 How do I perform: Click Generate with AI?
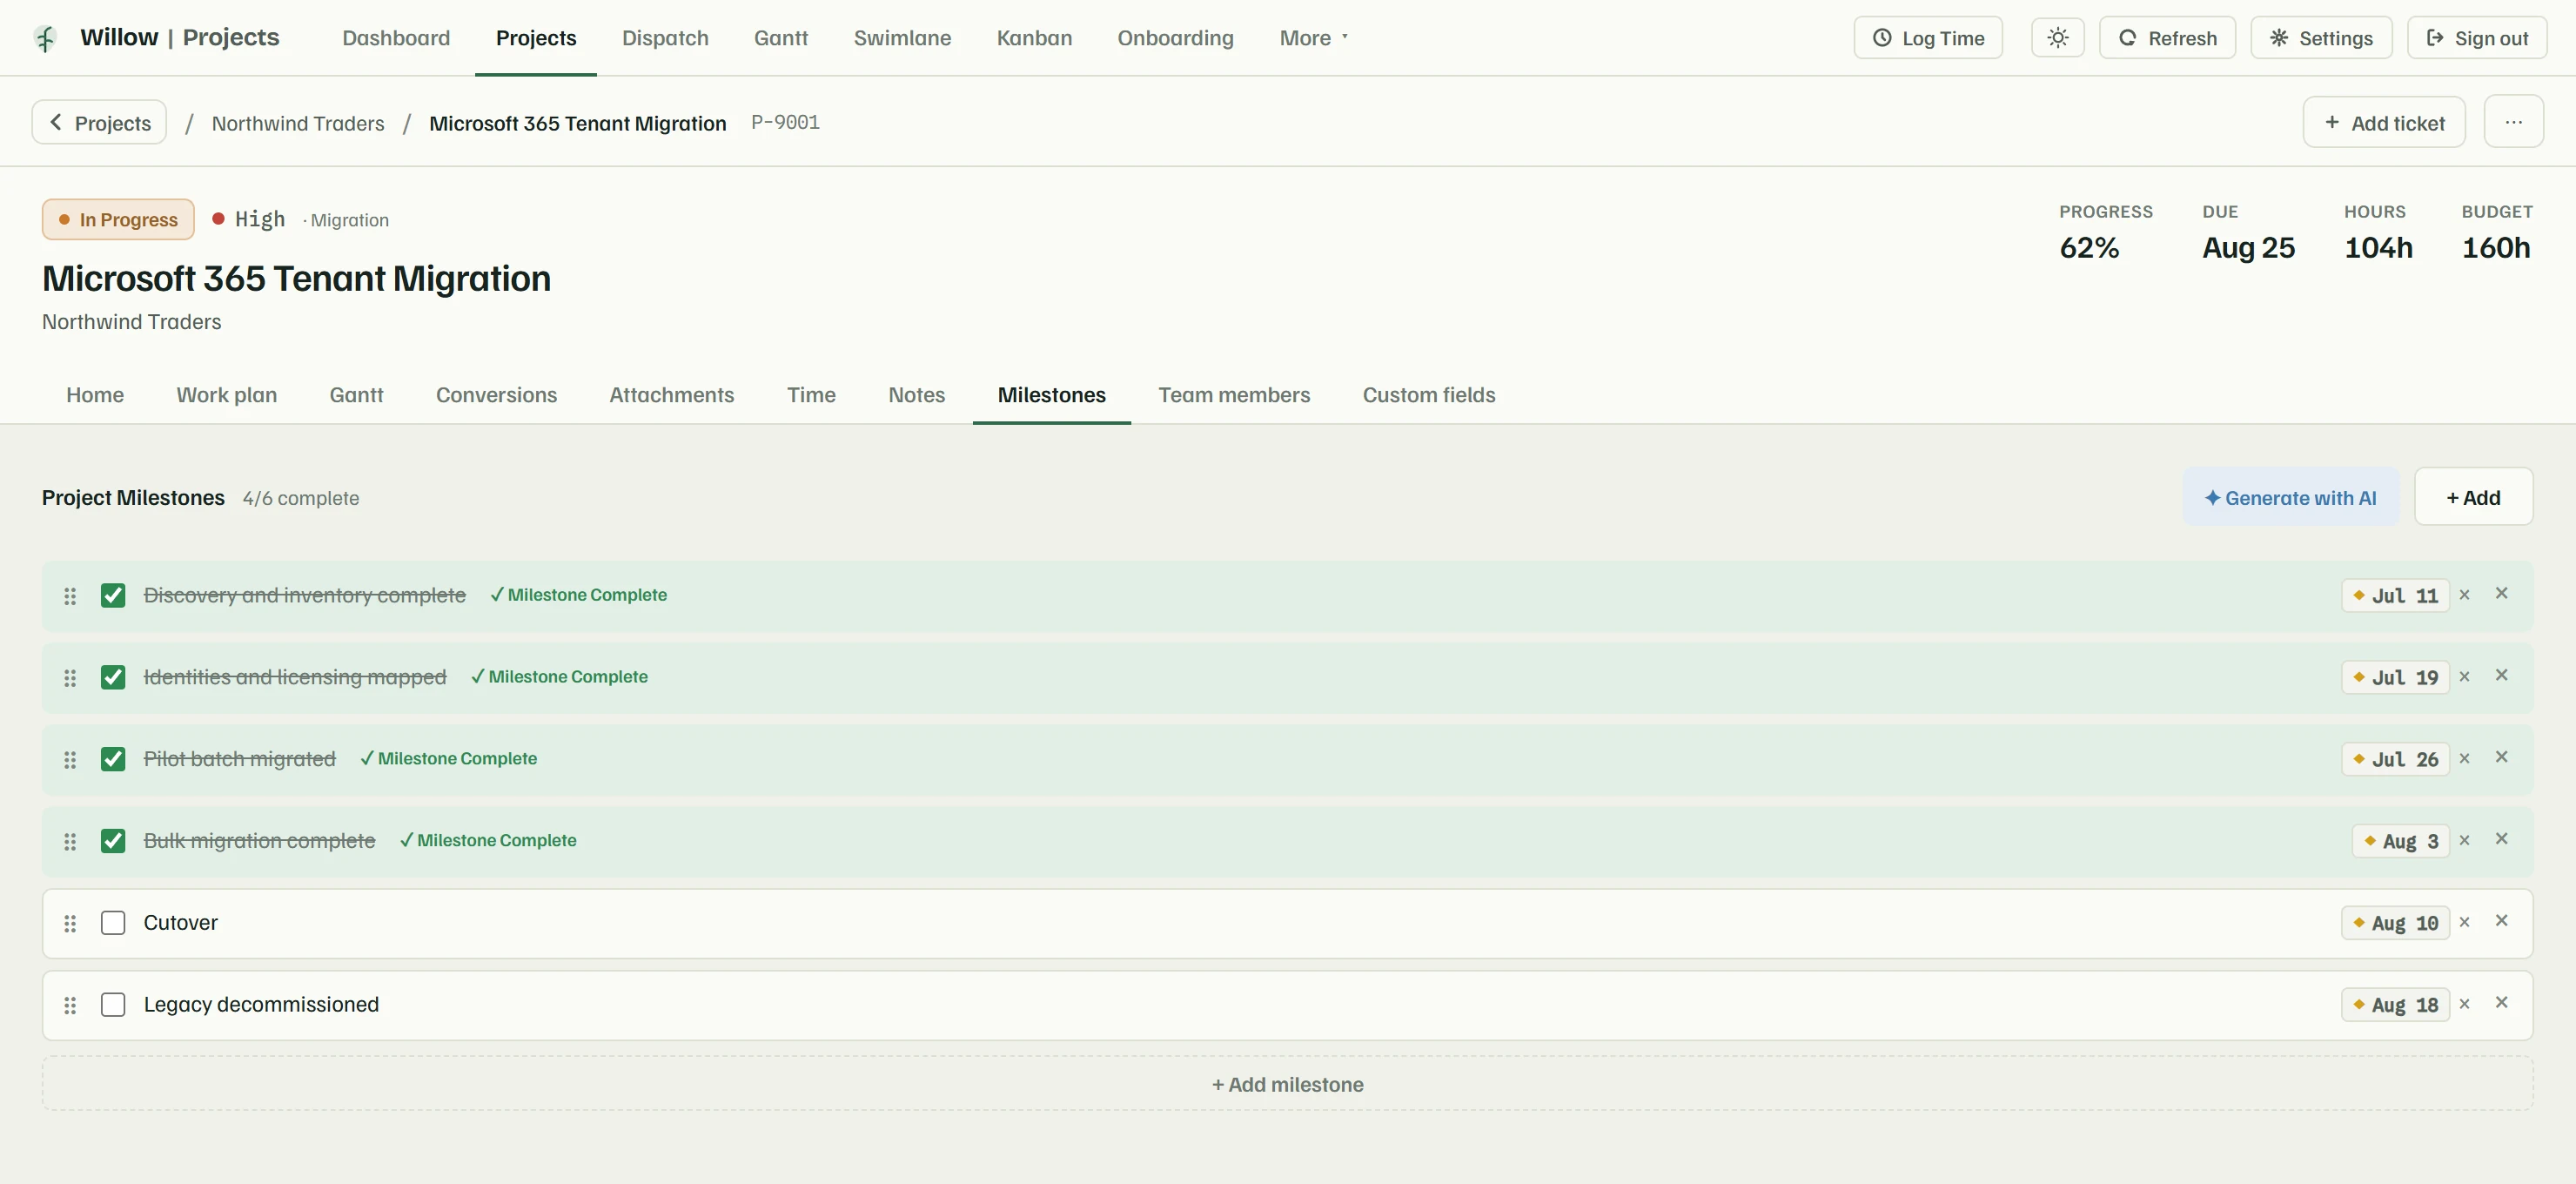point(2290,497)
